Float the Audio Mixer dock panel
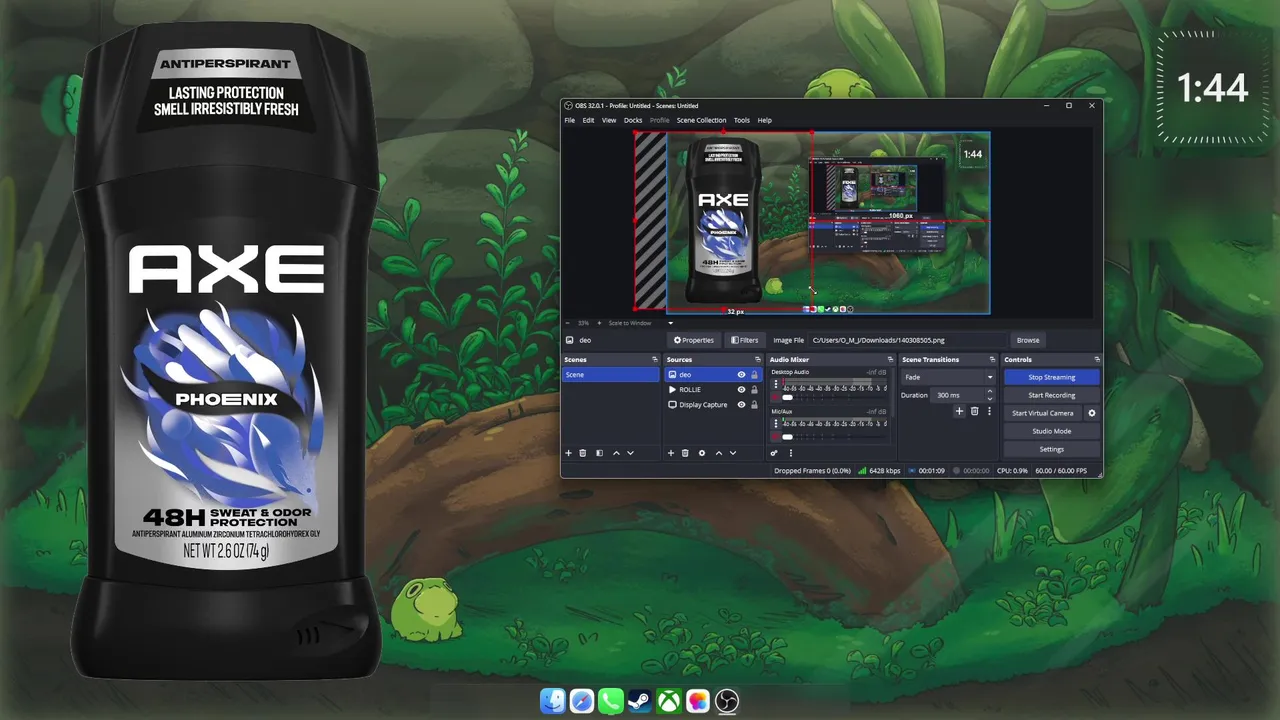1280x720 pixels. 890,359
